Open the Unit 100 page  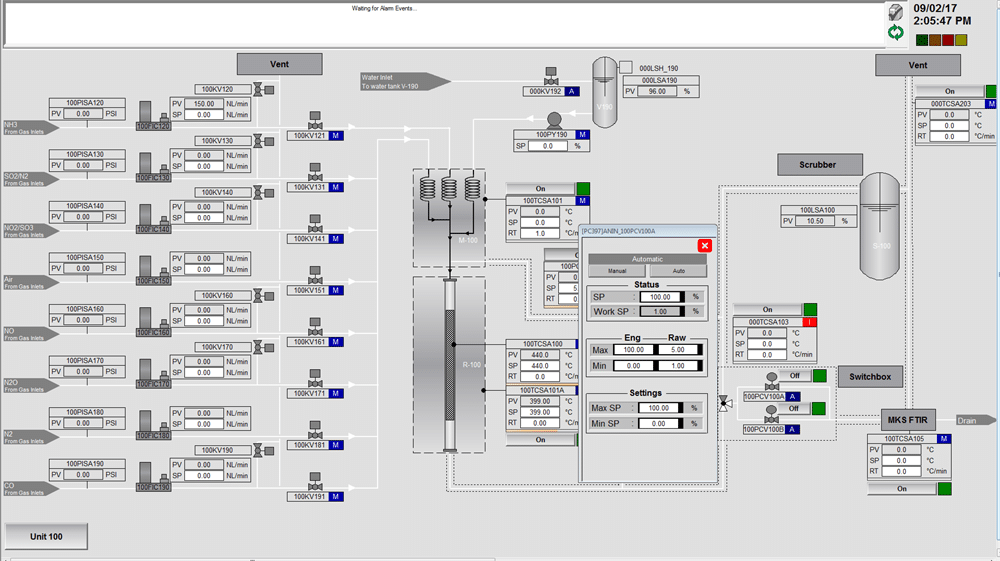47,537
